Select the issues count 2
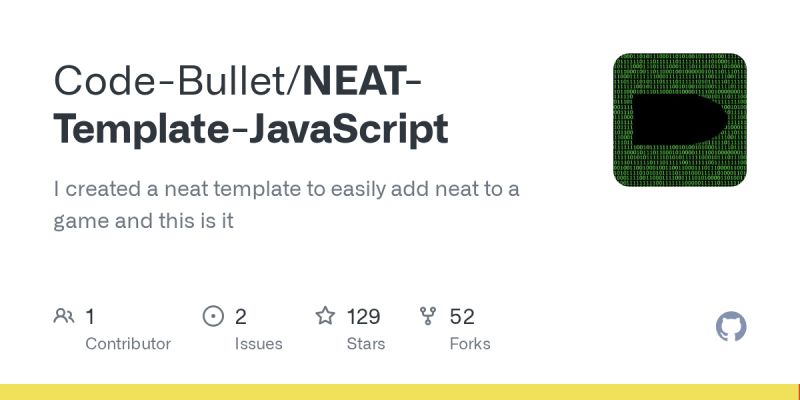The height and width of the screenshot is (400, 800). pos(241,317)
